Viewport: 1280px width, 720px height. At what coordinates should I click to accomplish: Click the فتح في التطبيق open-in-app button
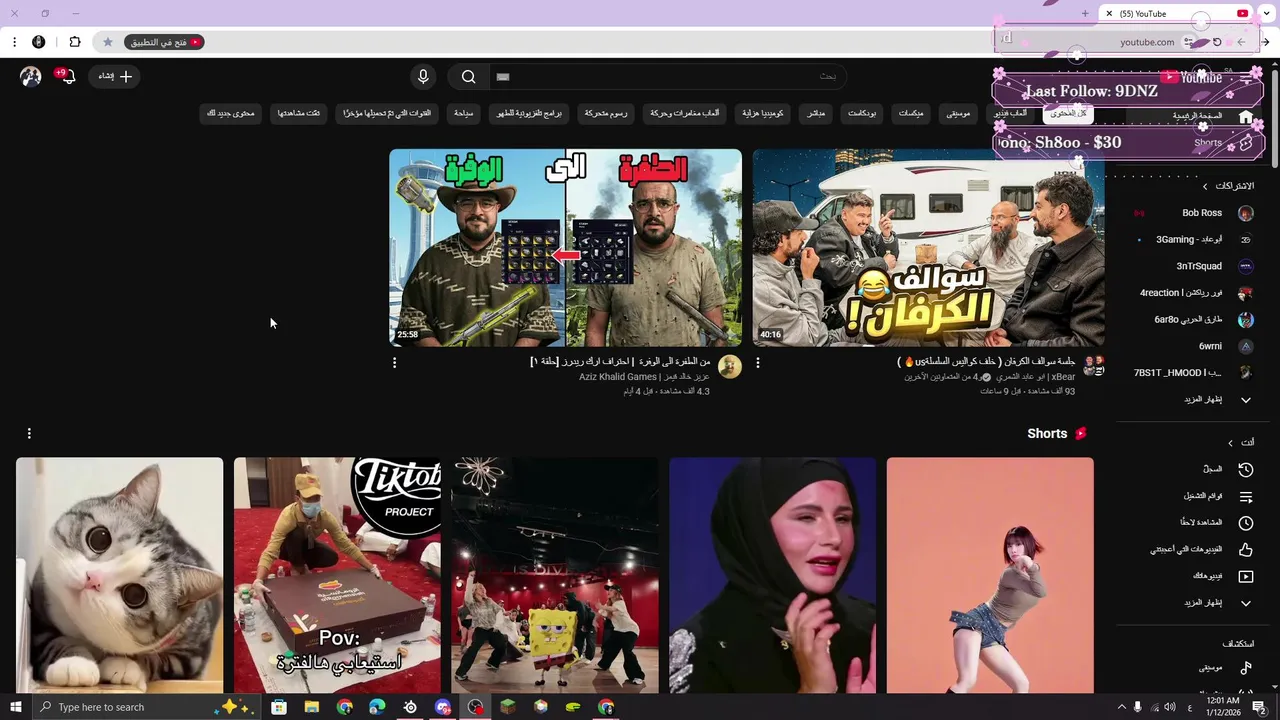165,42
